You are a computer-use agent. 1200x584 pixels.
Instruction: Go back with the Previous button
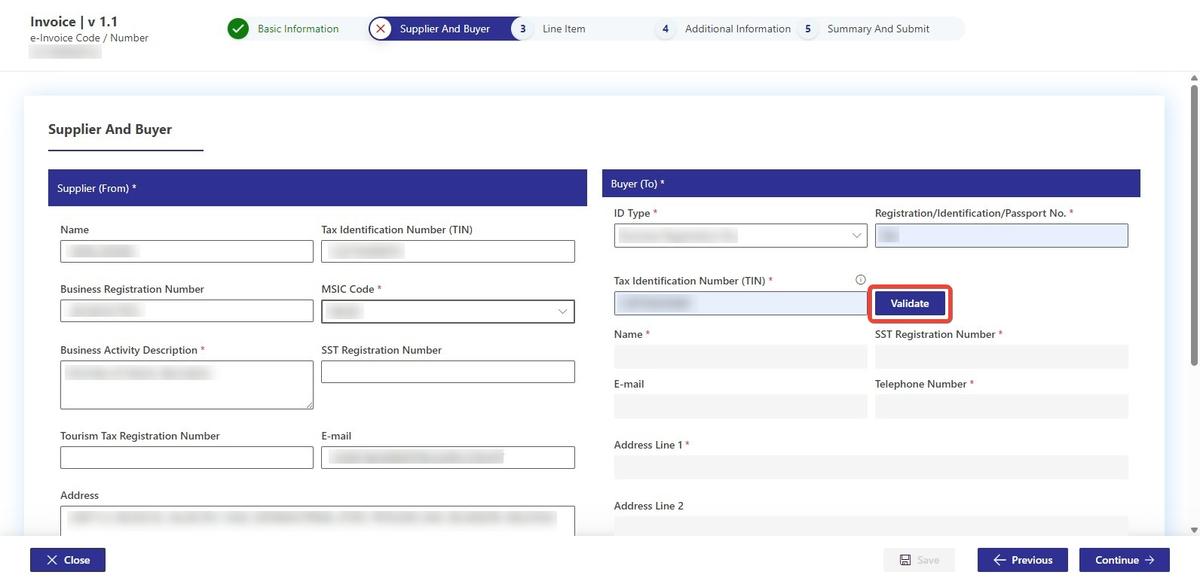[x=1022, y=560]
